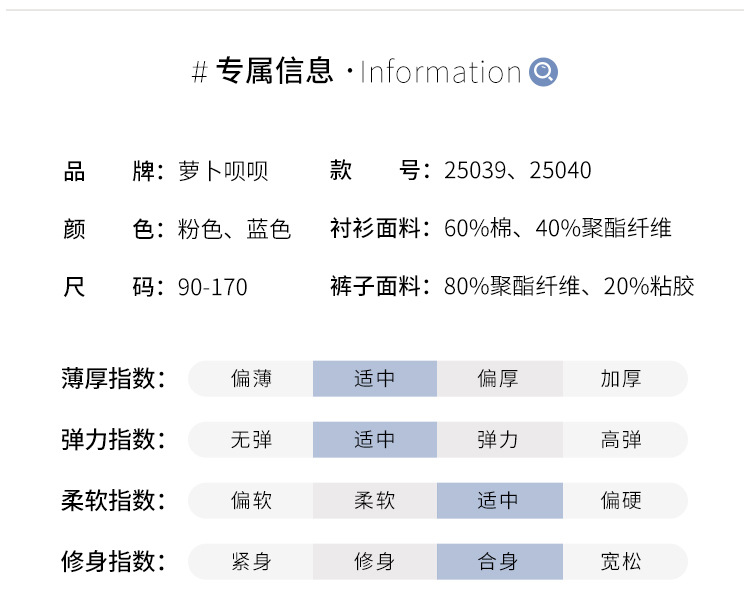This screenshot has width=750, height=608.
Task: Select 偏薄 in the 薄厚指数 row
Action: coord(251,379)
